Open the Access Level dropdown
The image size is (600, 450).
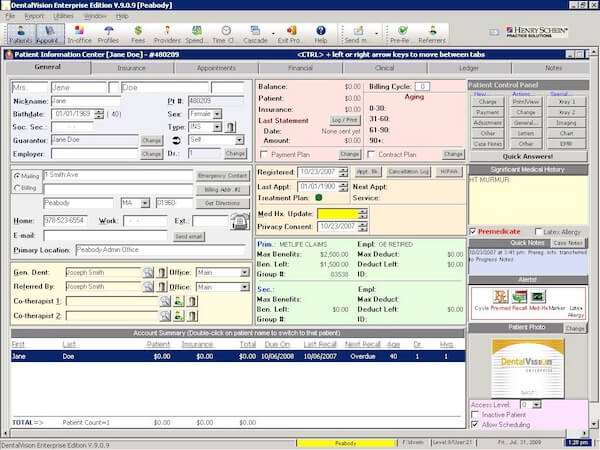coord(537,404)
